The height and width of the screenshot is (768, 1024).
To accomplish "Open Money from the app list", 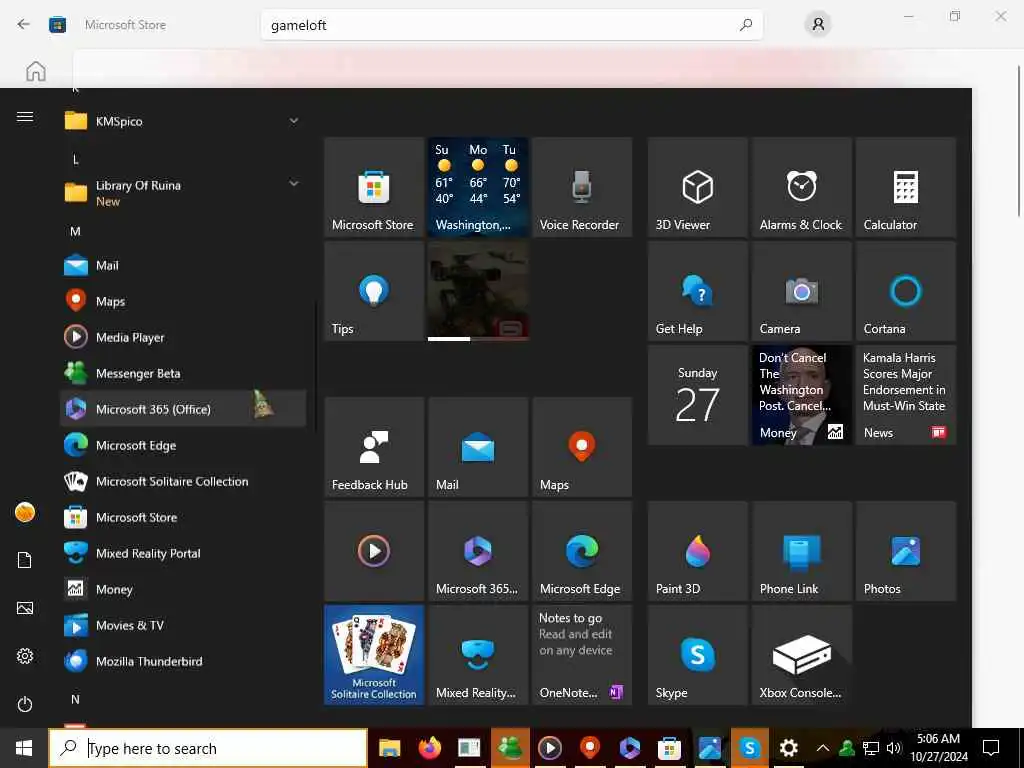I will [183, 589].
